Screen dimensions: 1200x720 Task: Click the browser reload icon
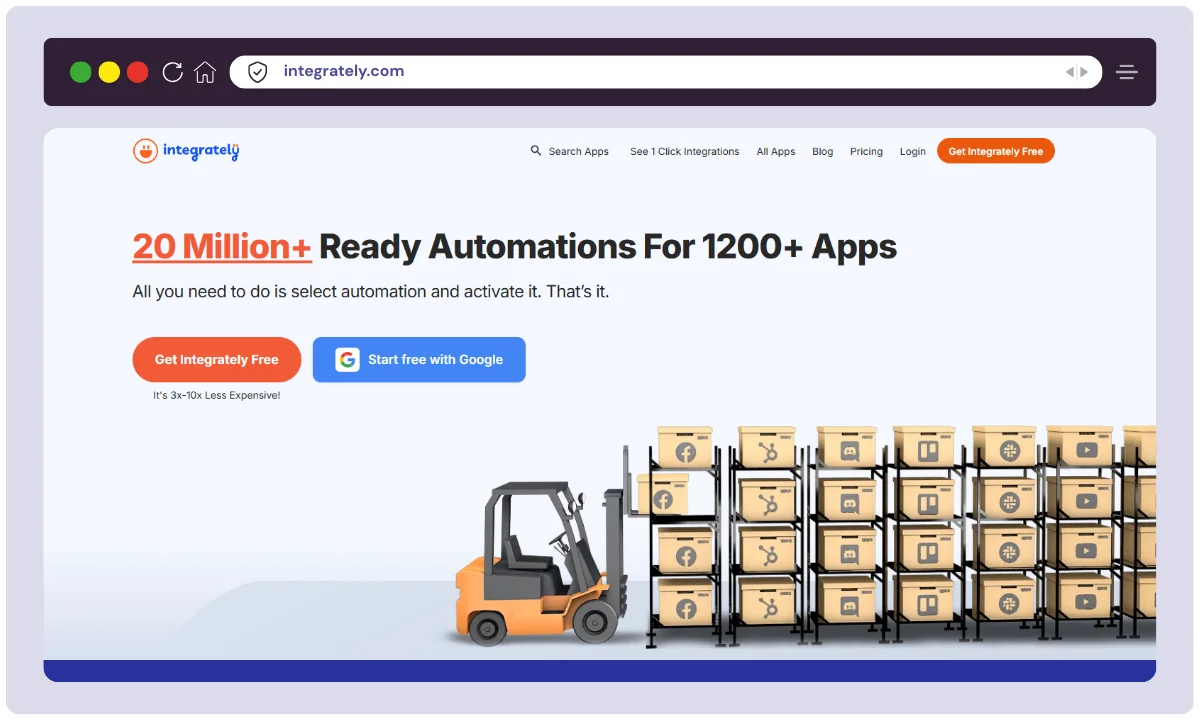coord(173,72)
